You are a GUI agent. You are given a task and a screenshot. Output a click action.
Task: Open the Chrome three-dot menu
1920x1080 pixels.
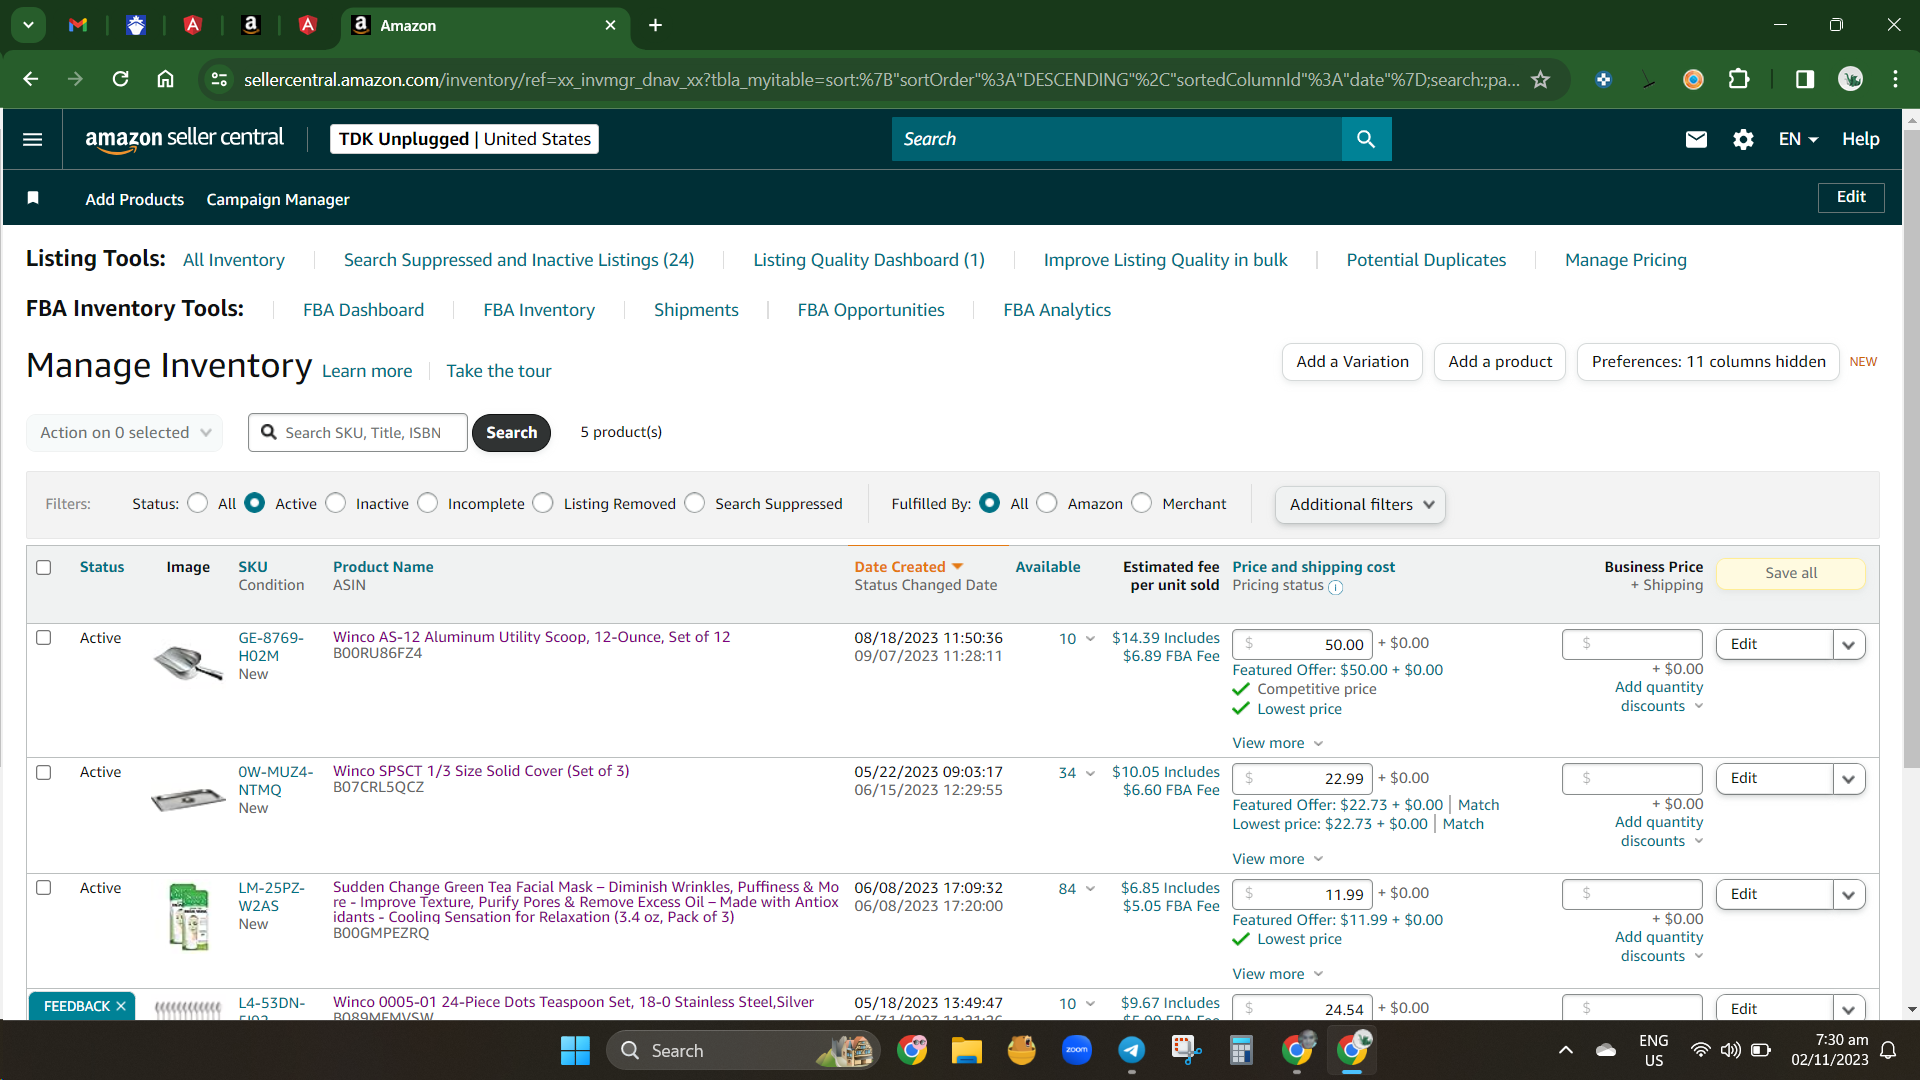point(1895,79)
